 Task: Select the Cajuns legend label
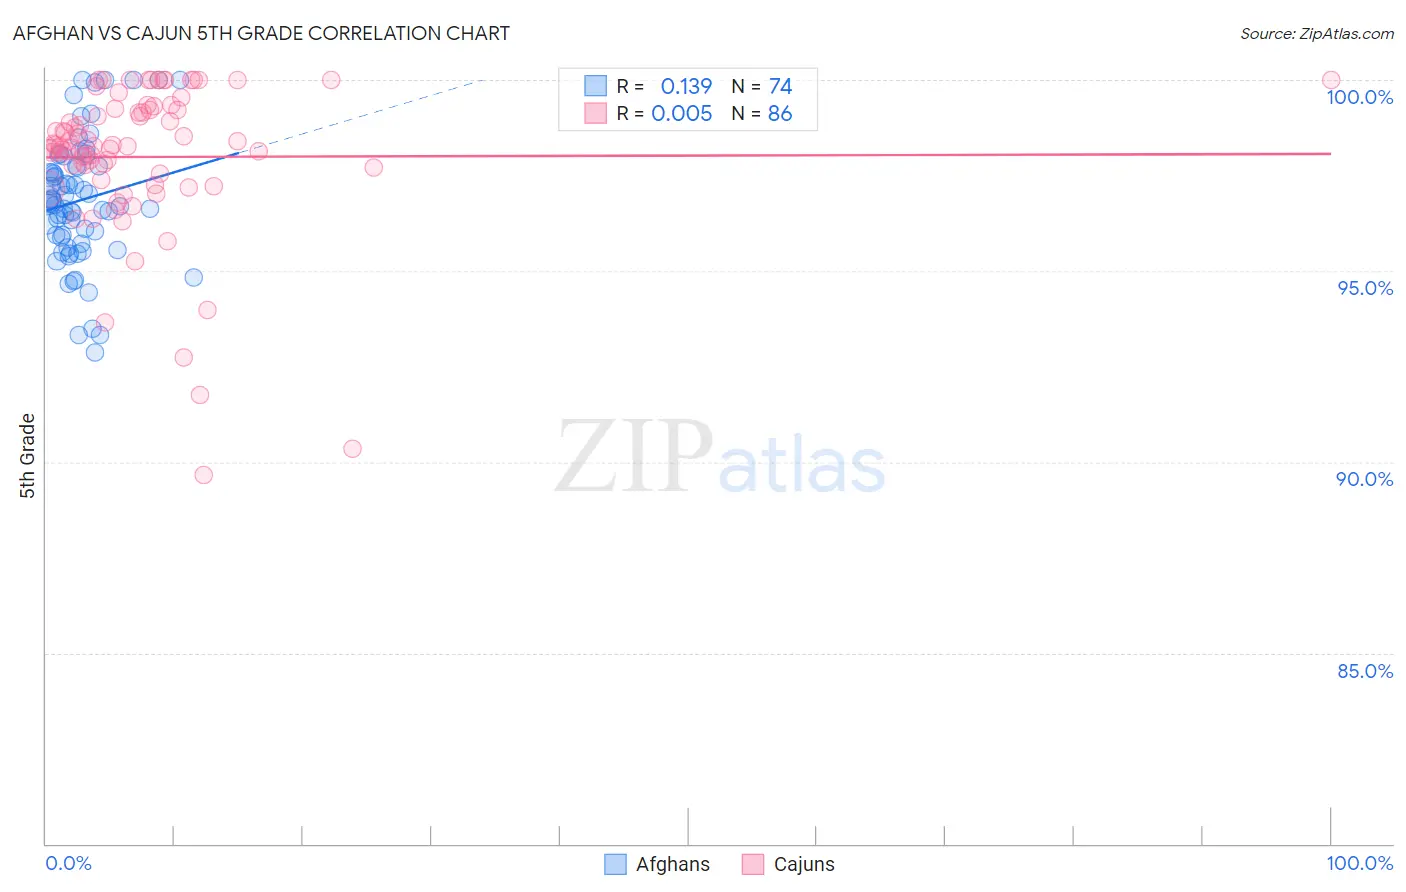coord(804,864)
